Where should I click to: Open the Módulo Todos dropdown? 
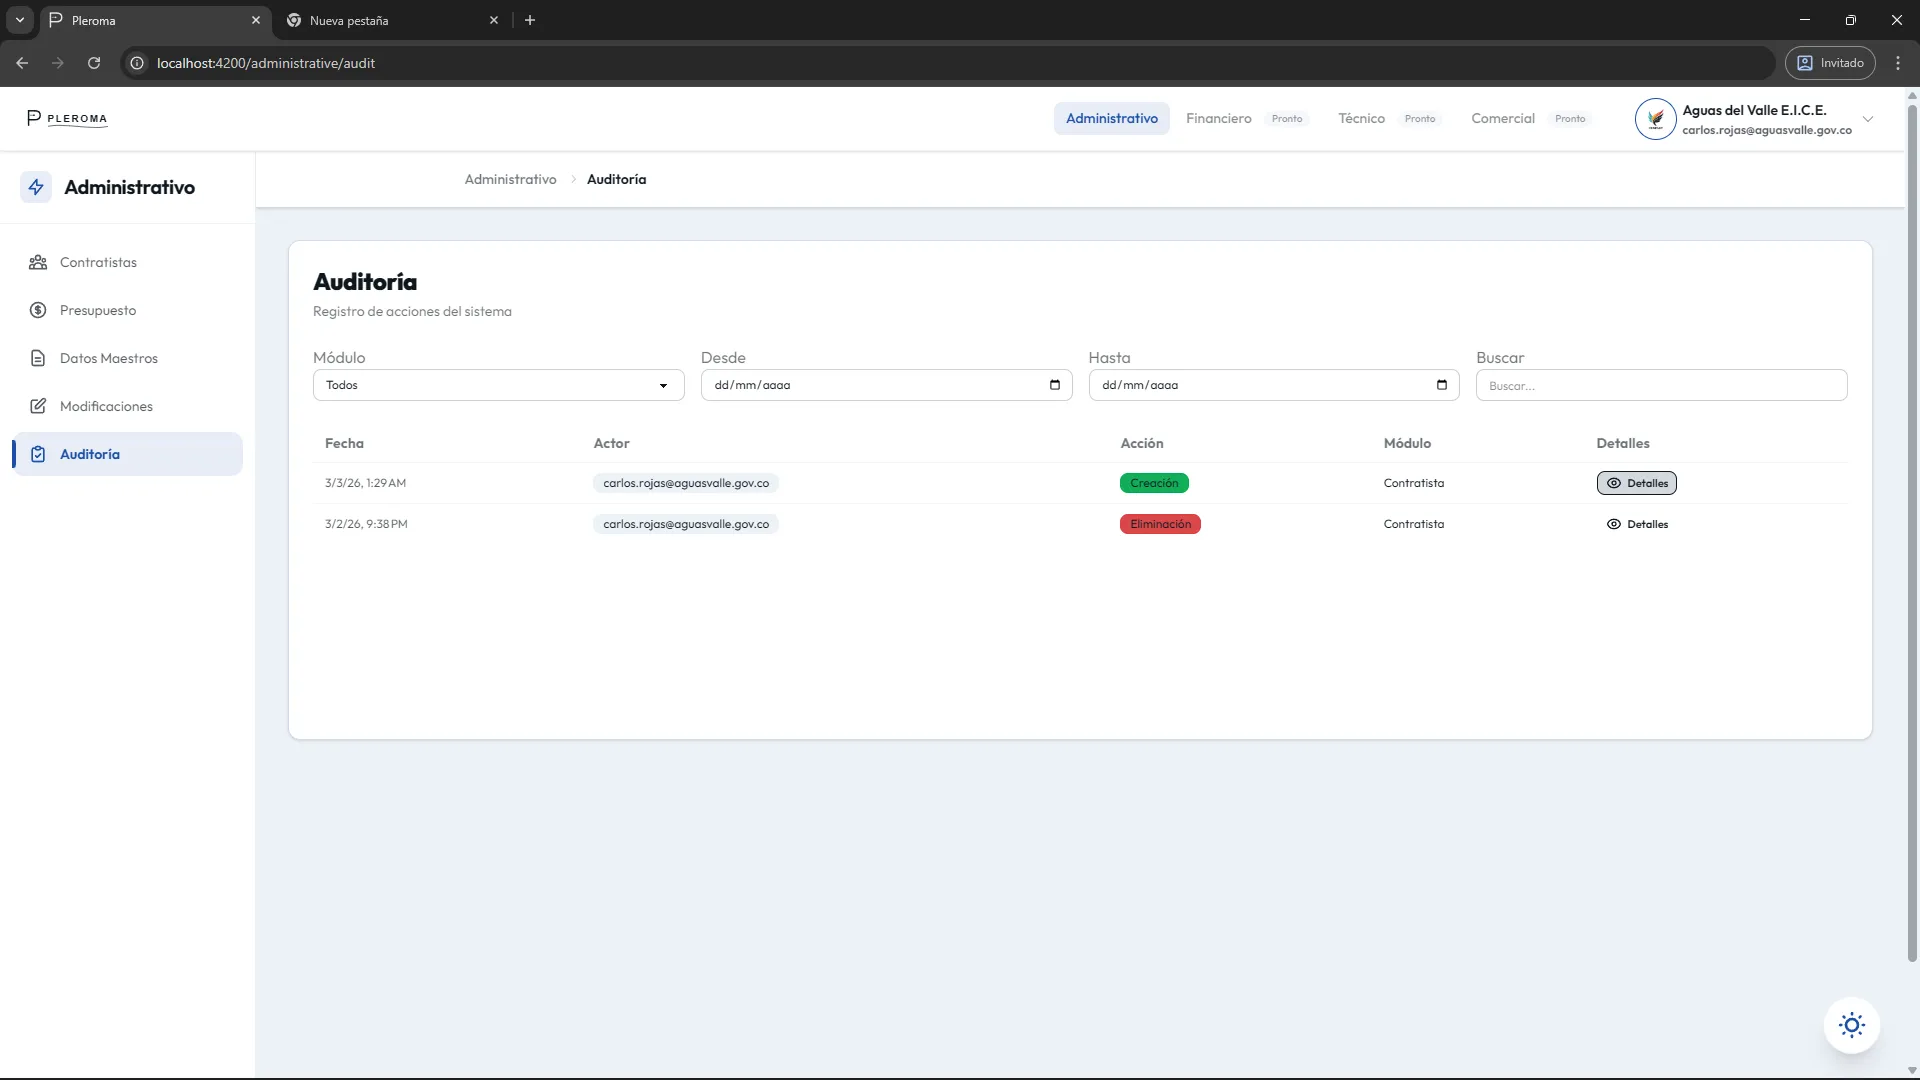[x=498, y=385]
